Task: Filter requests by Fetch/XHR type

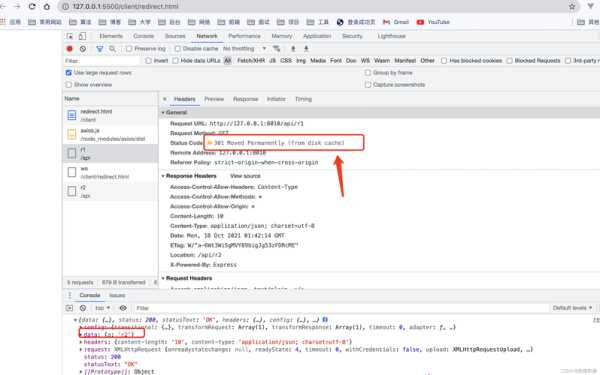Action: pos(251,61)
